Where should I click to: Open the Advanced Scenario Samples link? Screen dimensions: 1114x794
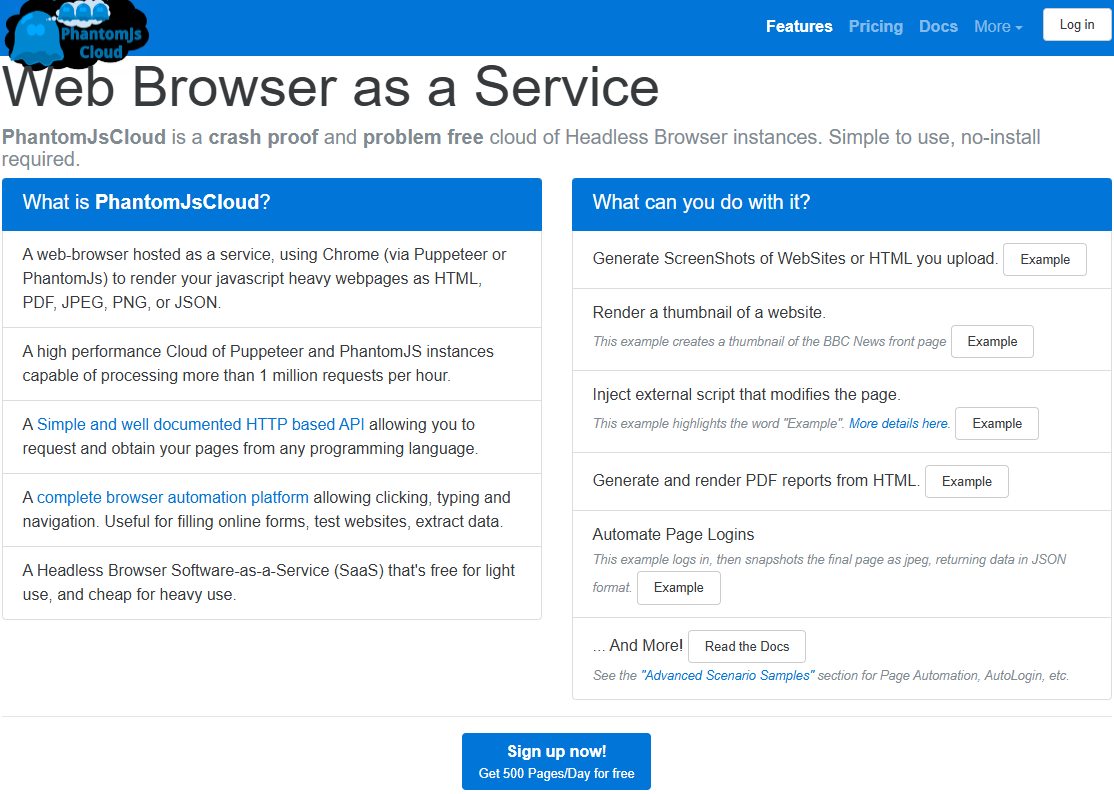point(728,675)
